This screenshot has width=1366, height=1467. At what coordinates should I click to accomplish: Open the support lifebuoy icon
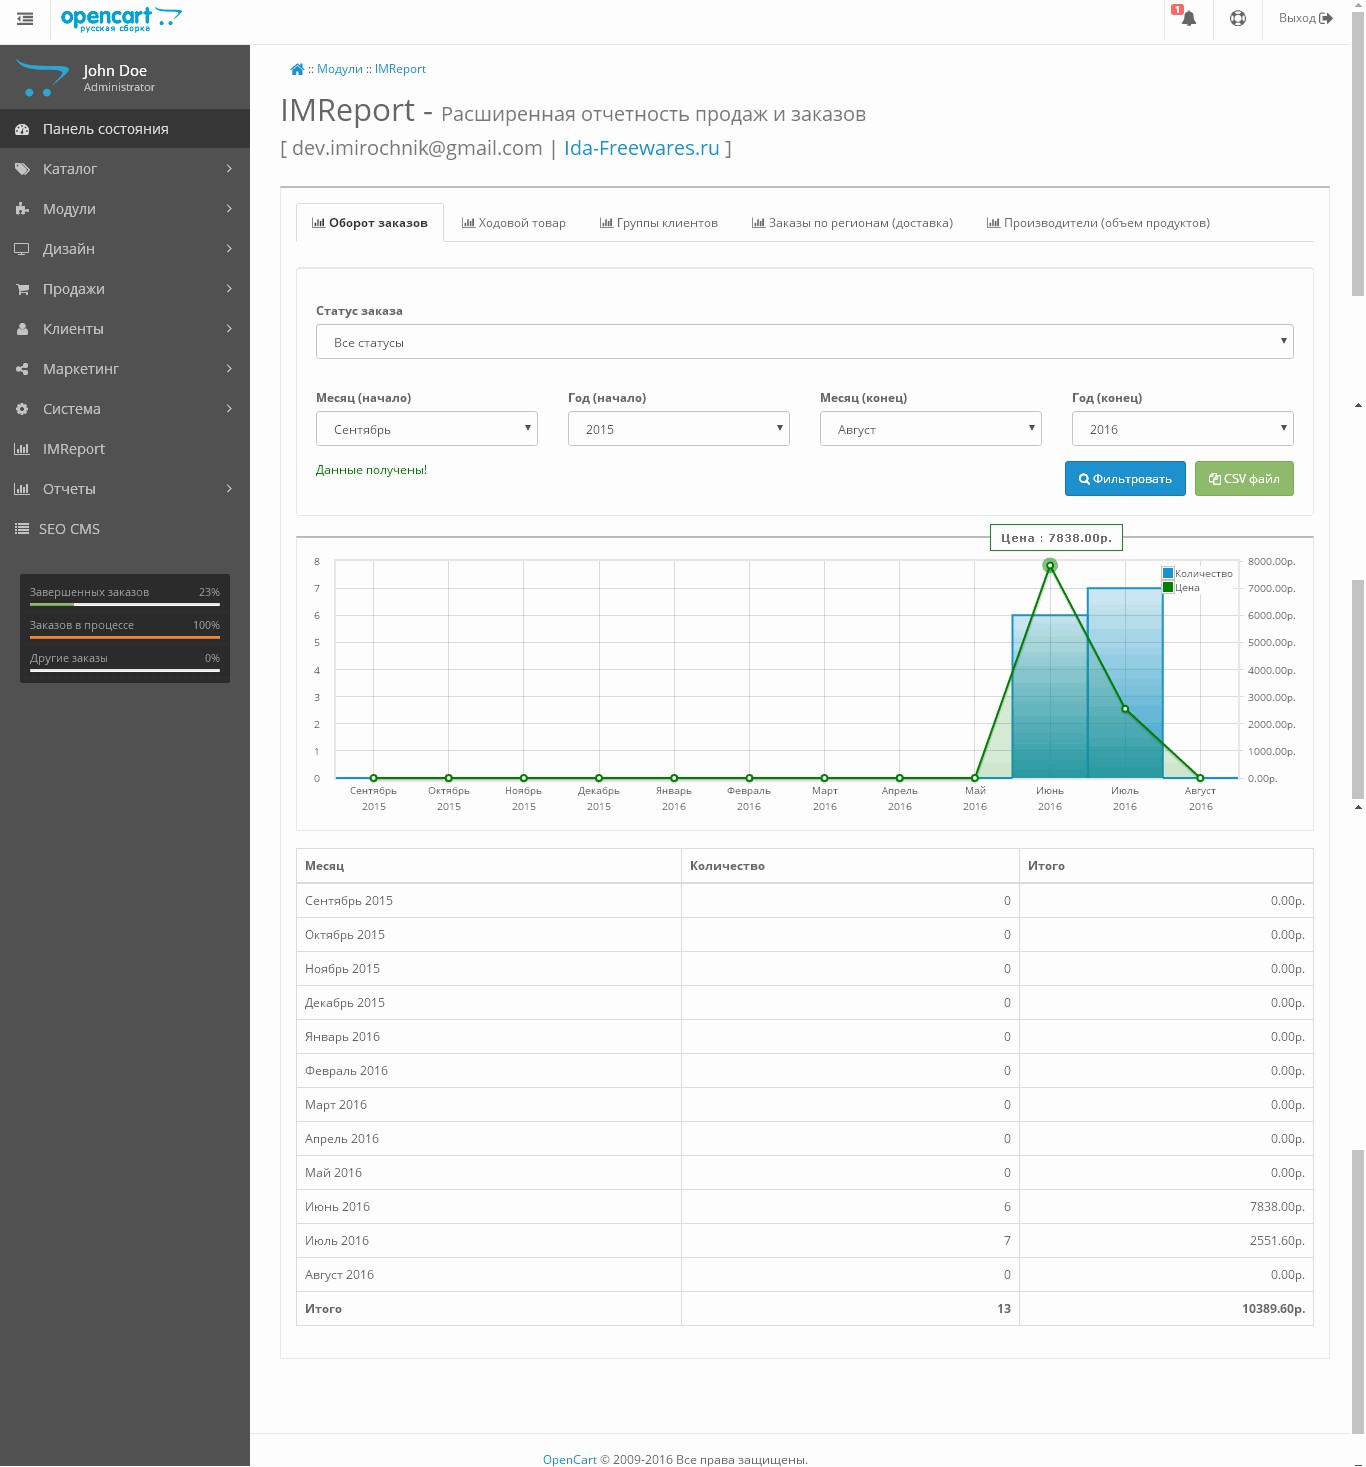(1238, 18)
